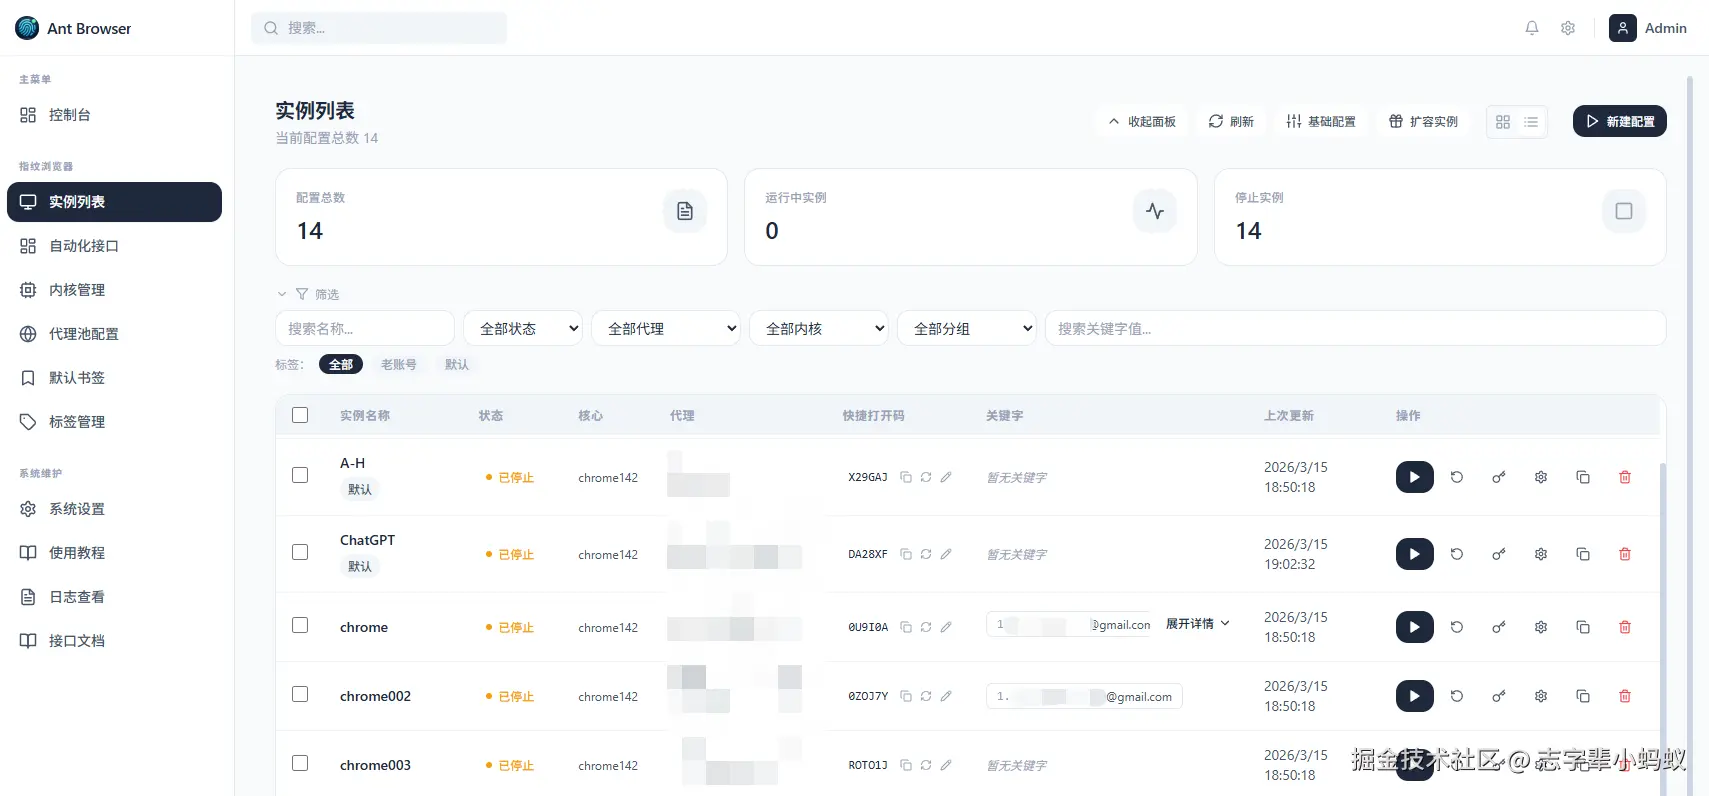Viewport: 1709px width, 796px height.
Task: Focus the top 搜索 search box
Action: (x=379, y=28)
